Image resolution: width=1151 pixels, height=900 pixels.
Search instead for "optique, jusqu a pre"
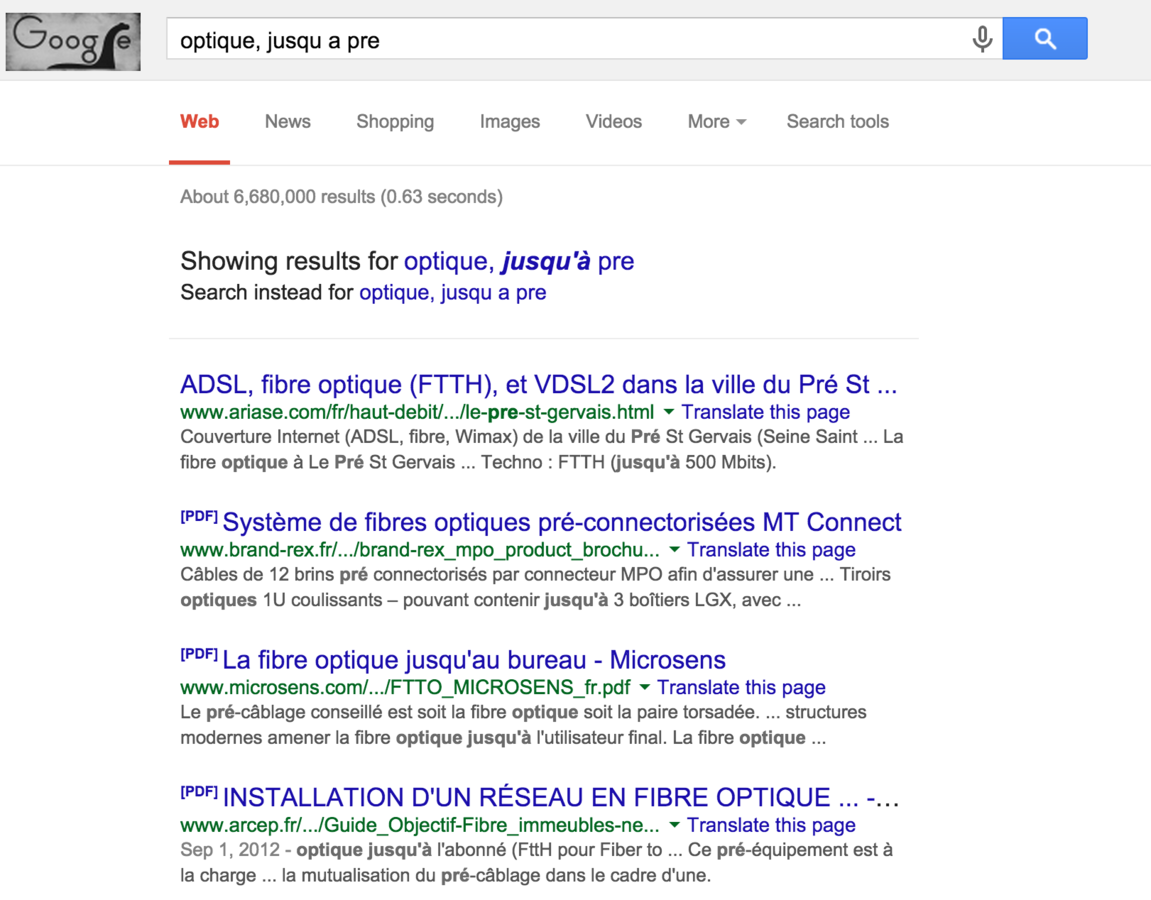pos(453,292)
